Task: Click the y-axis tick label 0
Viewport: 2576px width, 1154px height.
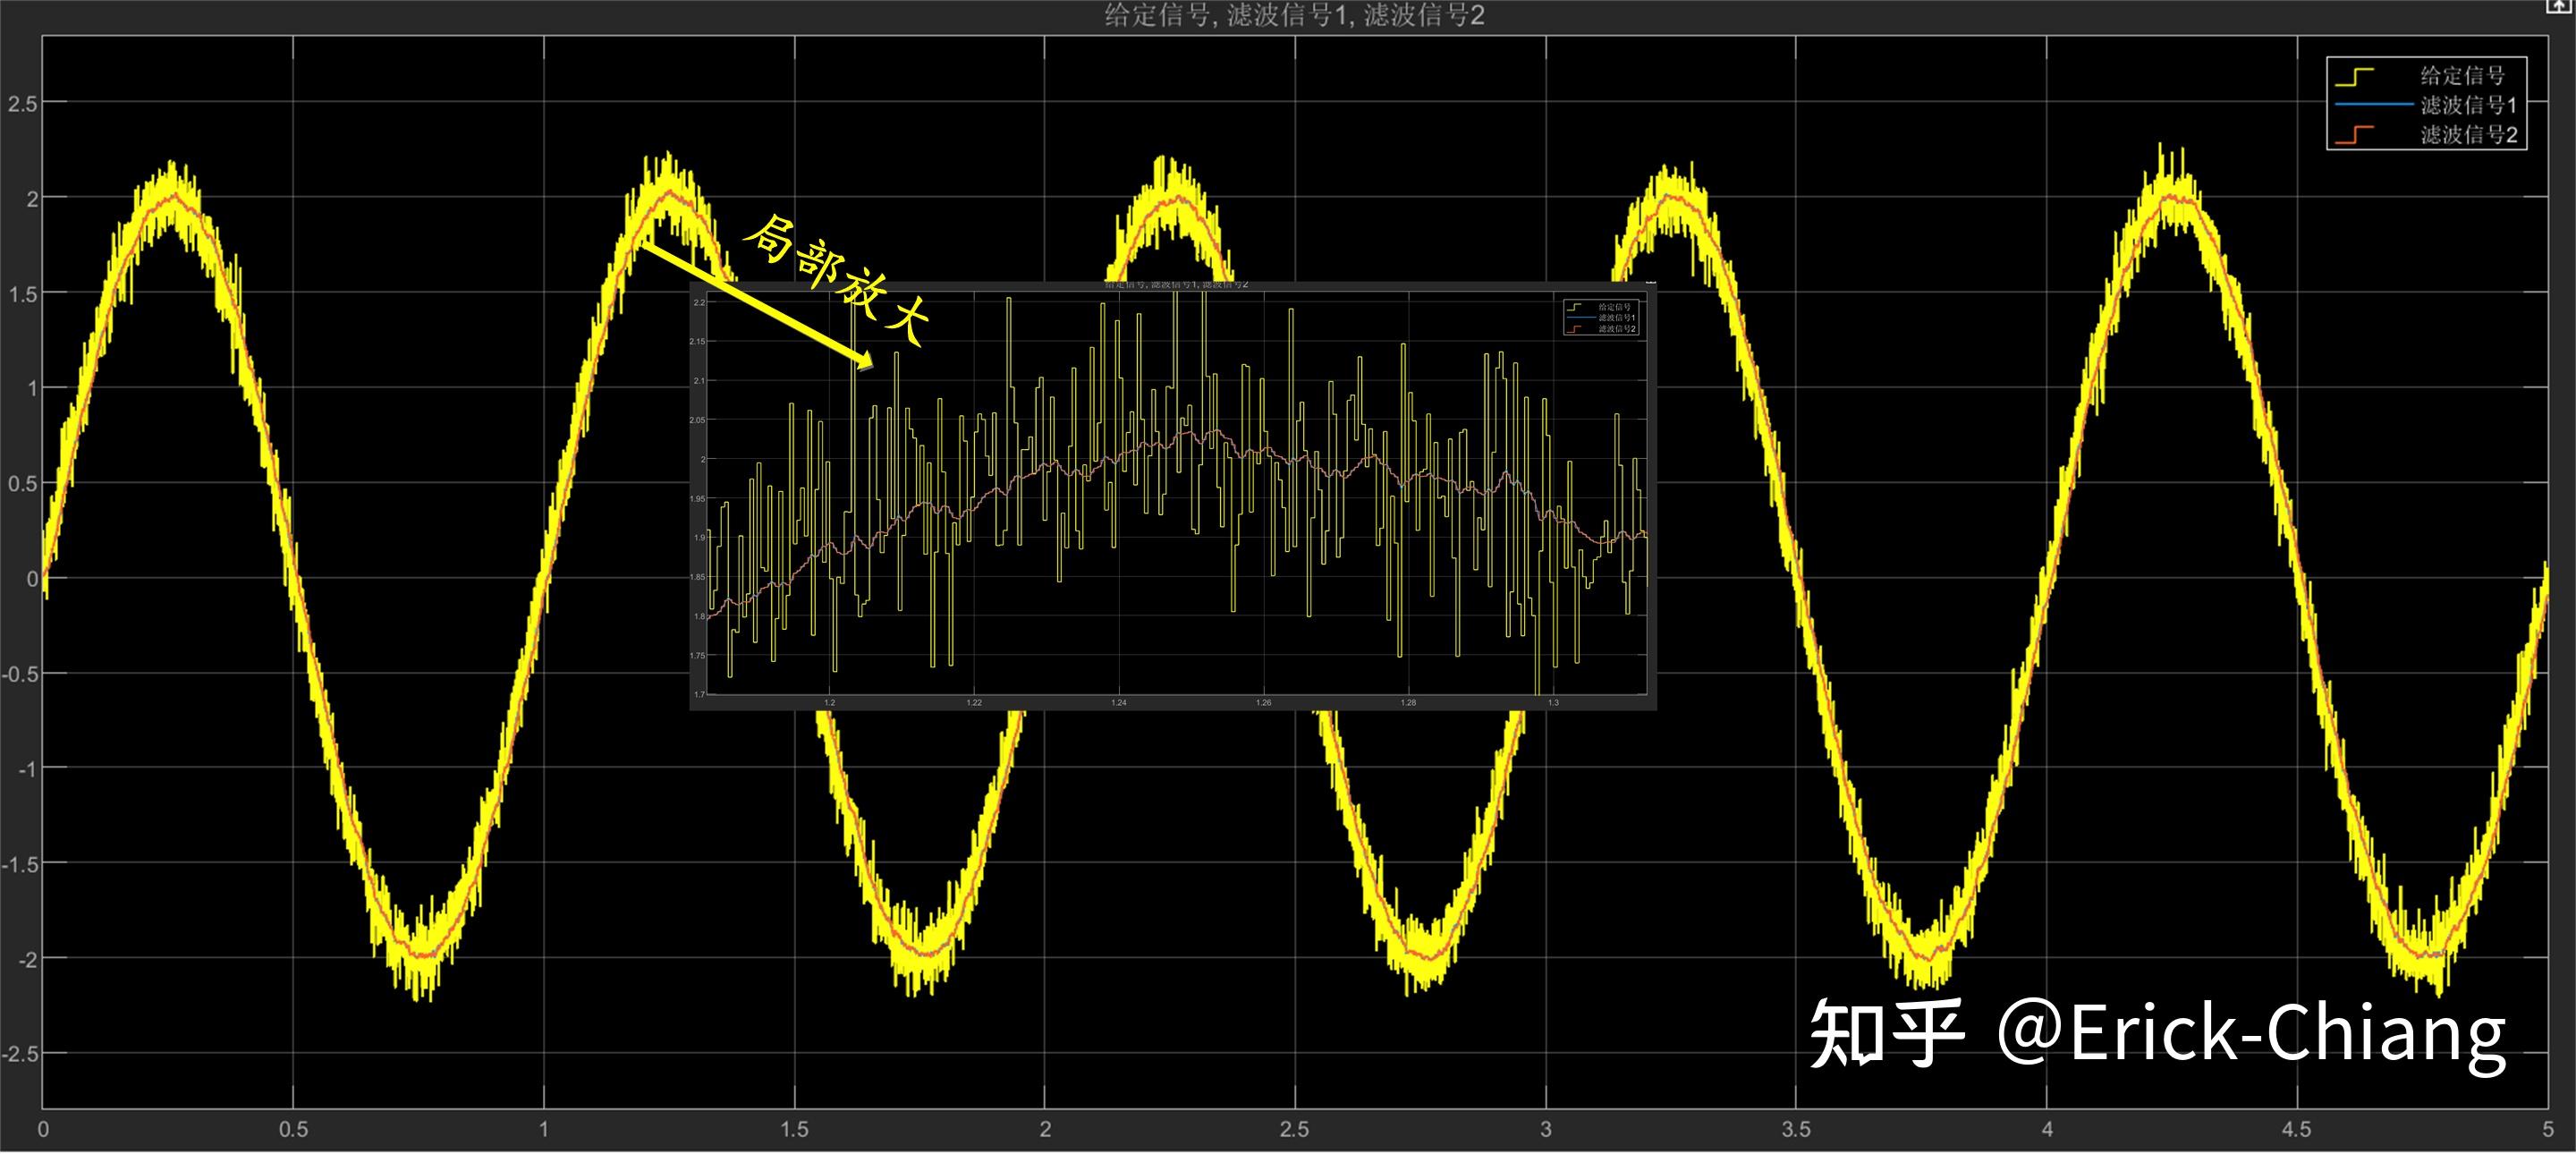Action: tap(32, 579)
